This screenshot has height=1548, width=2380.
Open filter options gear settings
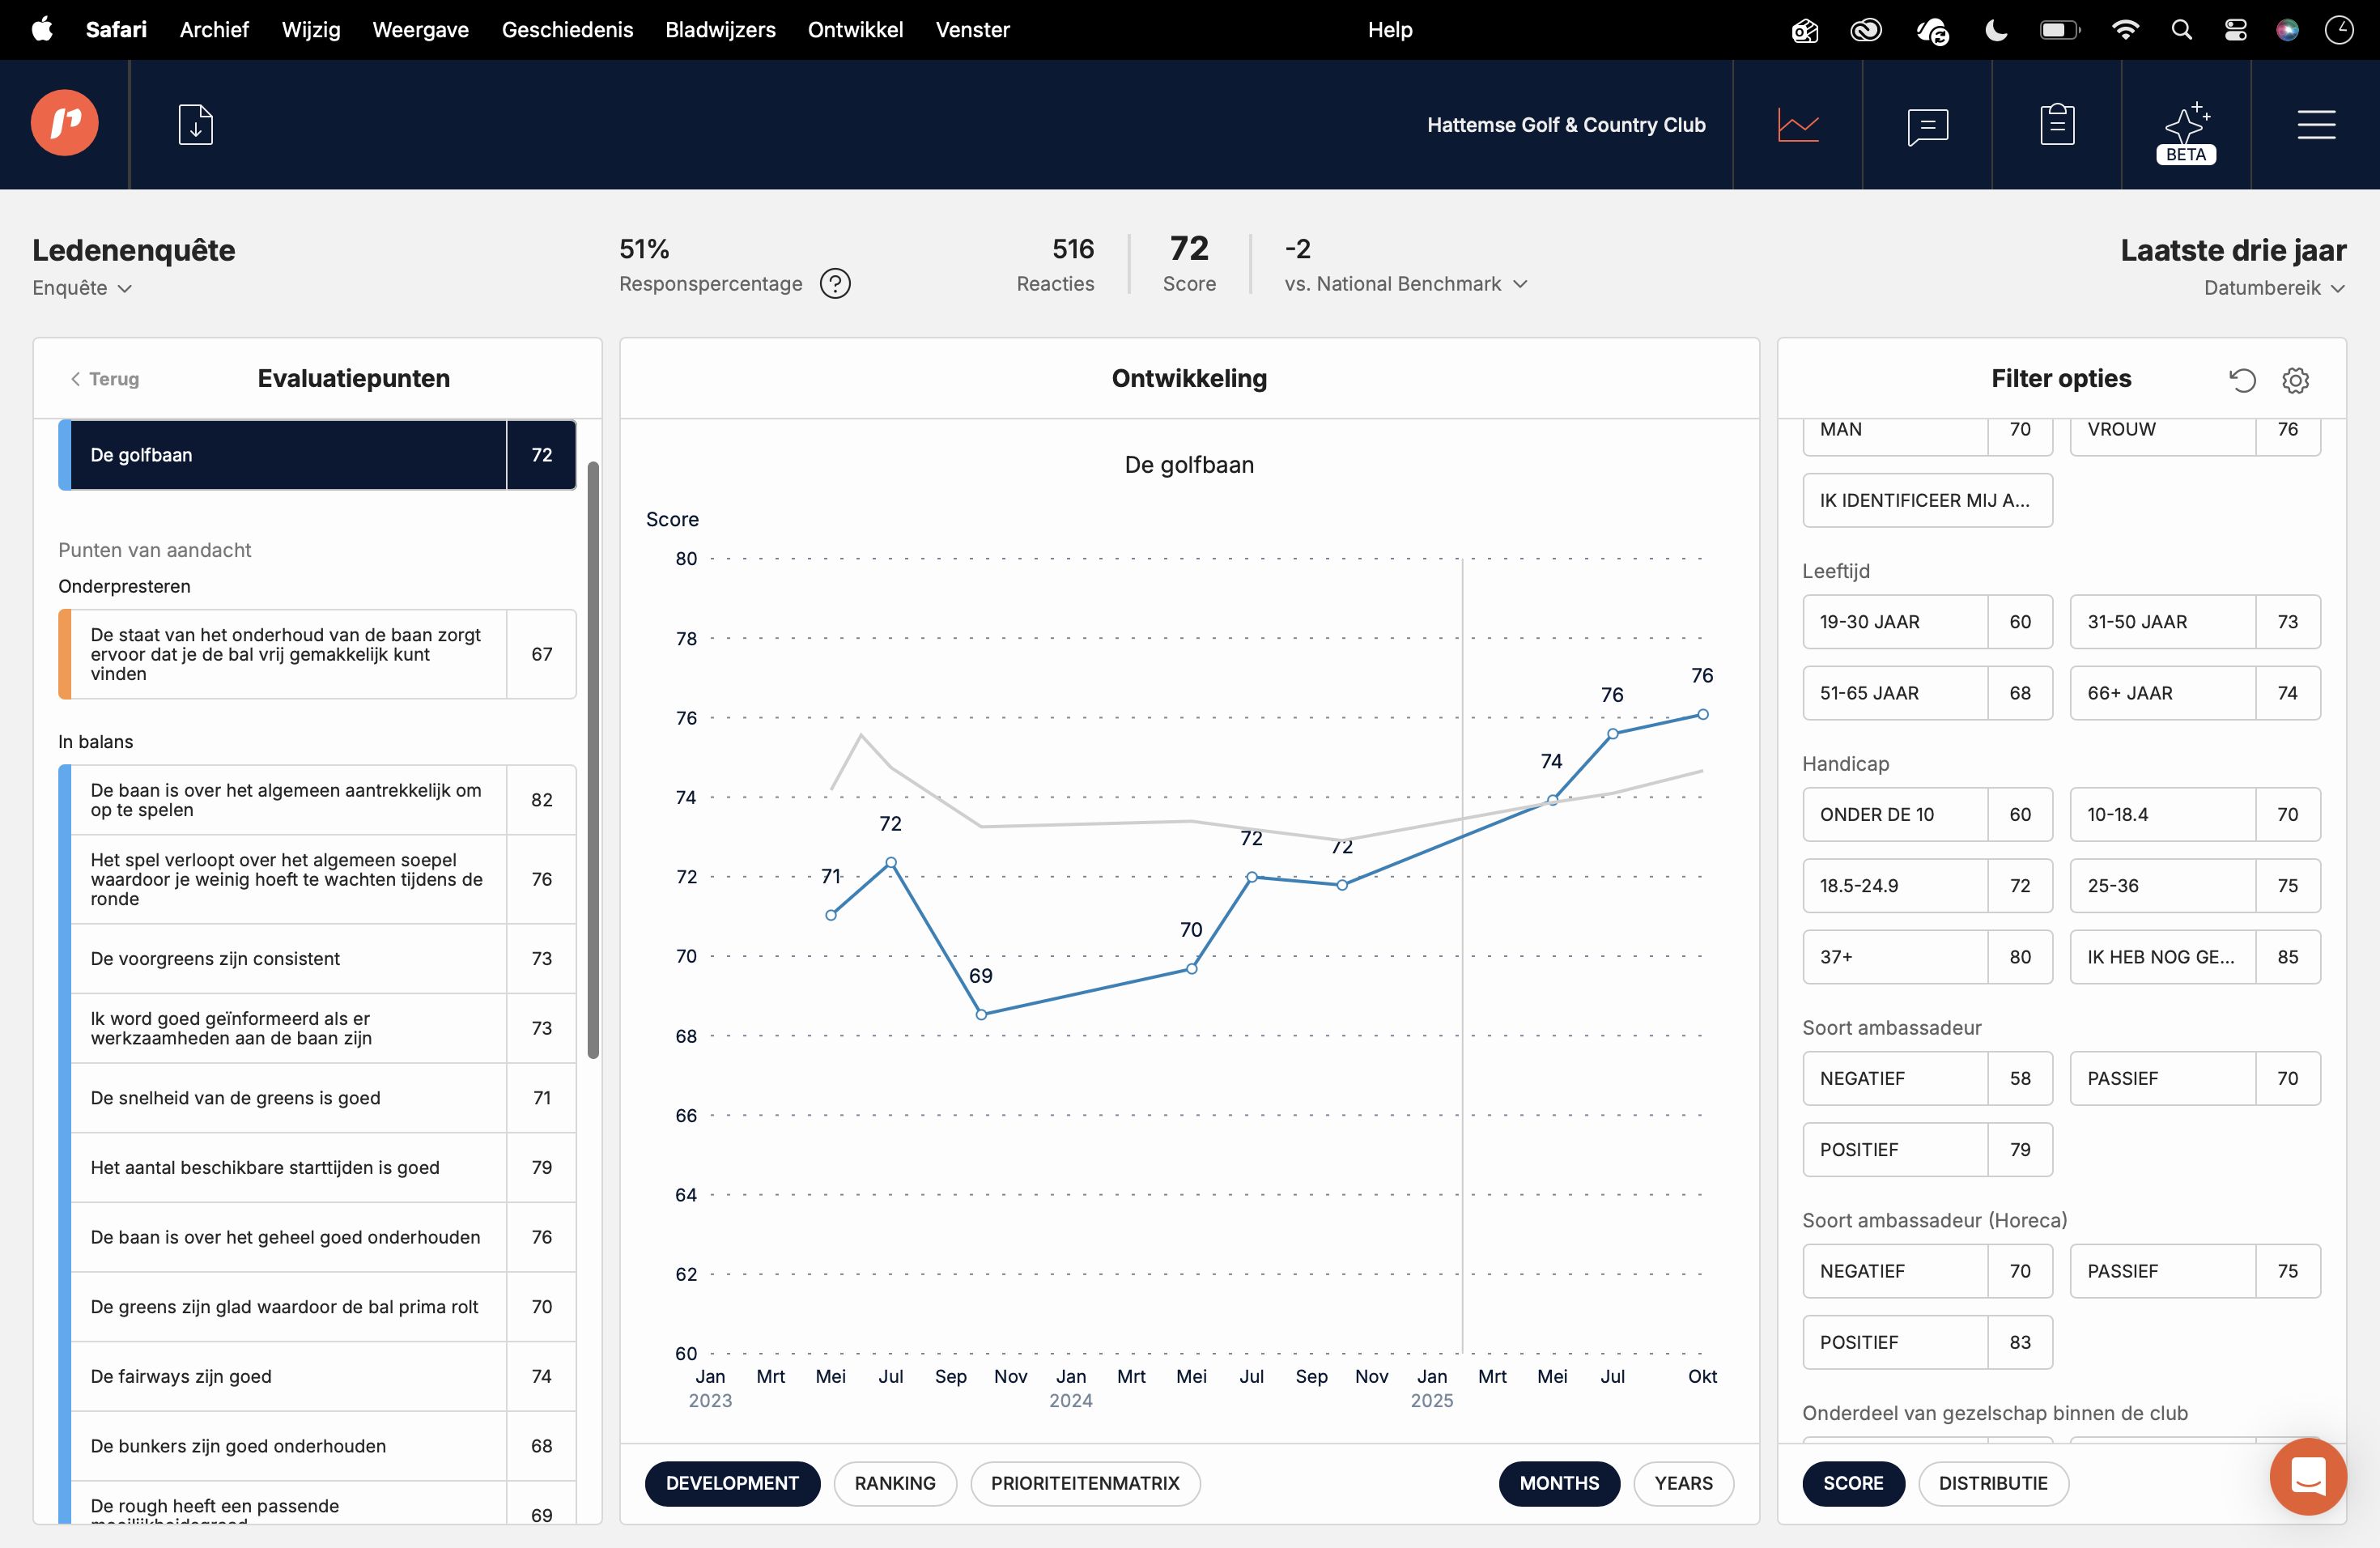click(x=2295, y=380)
